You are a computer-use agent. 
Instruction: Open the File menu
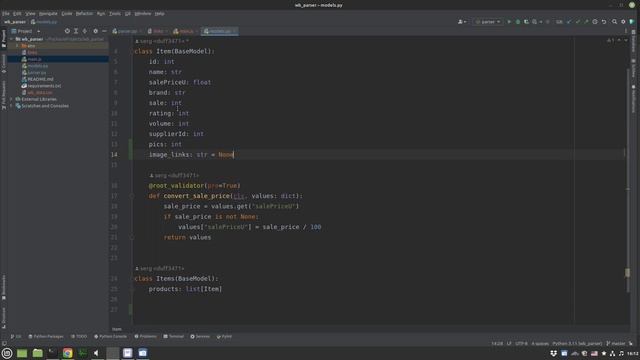[x=5, y=13]
